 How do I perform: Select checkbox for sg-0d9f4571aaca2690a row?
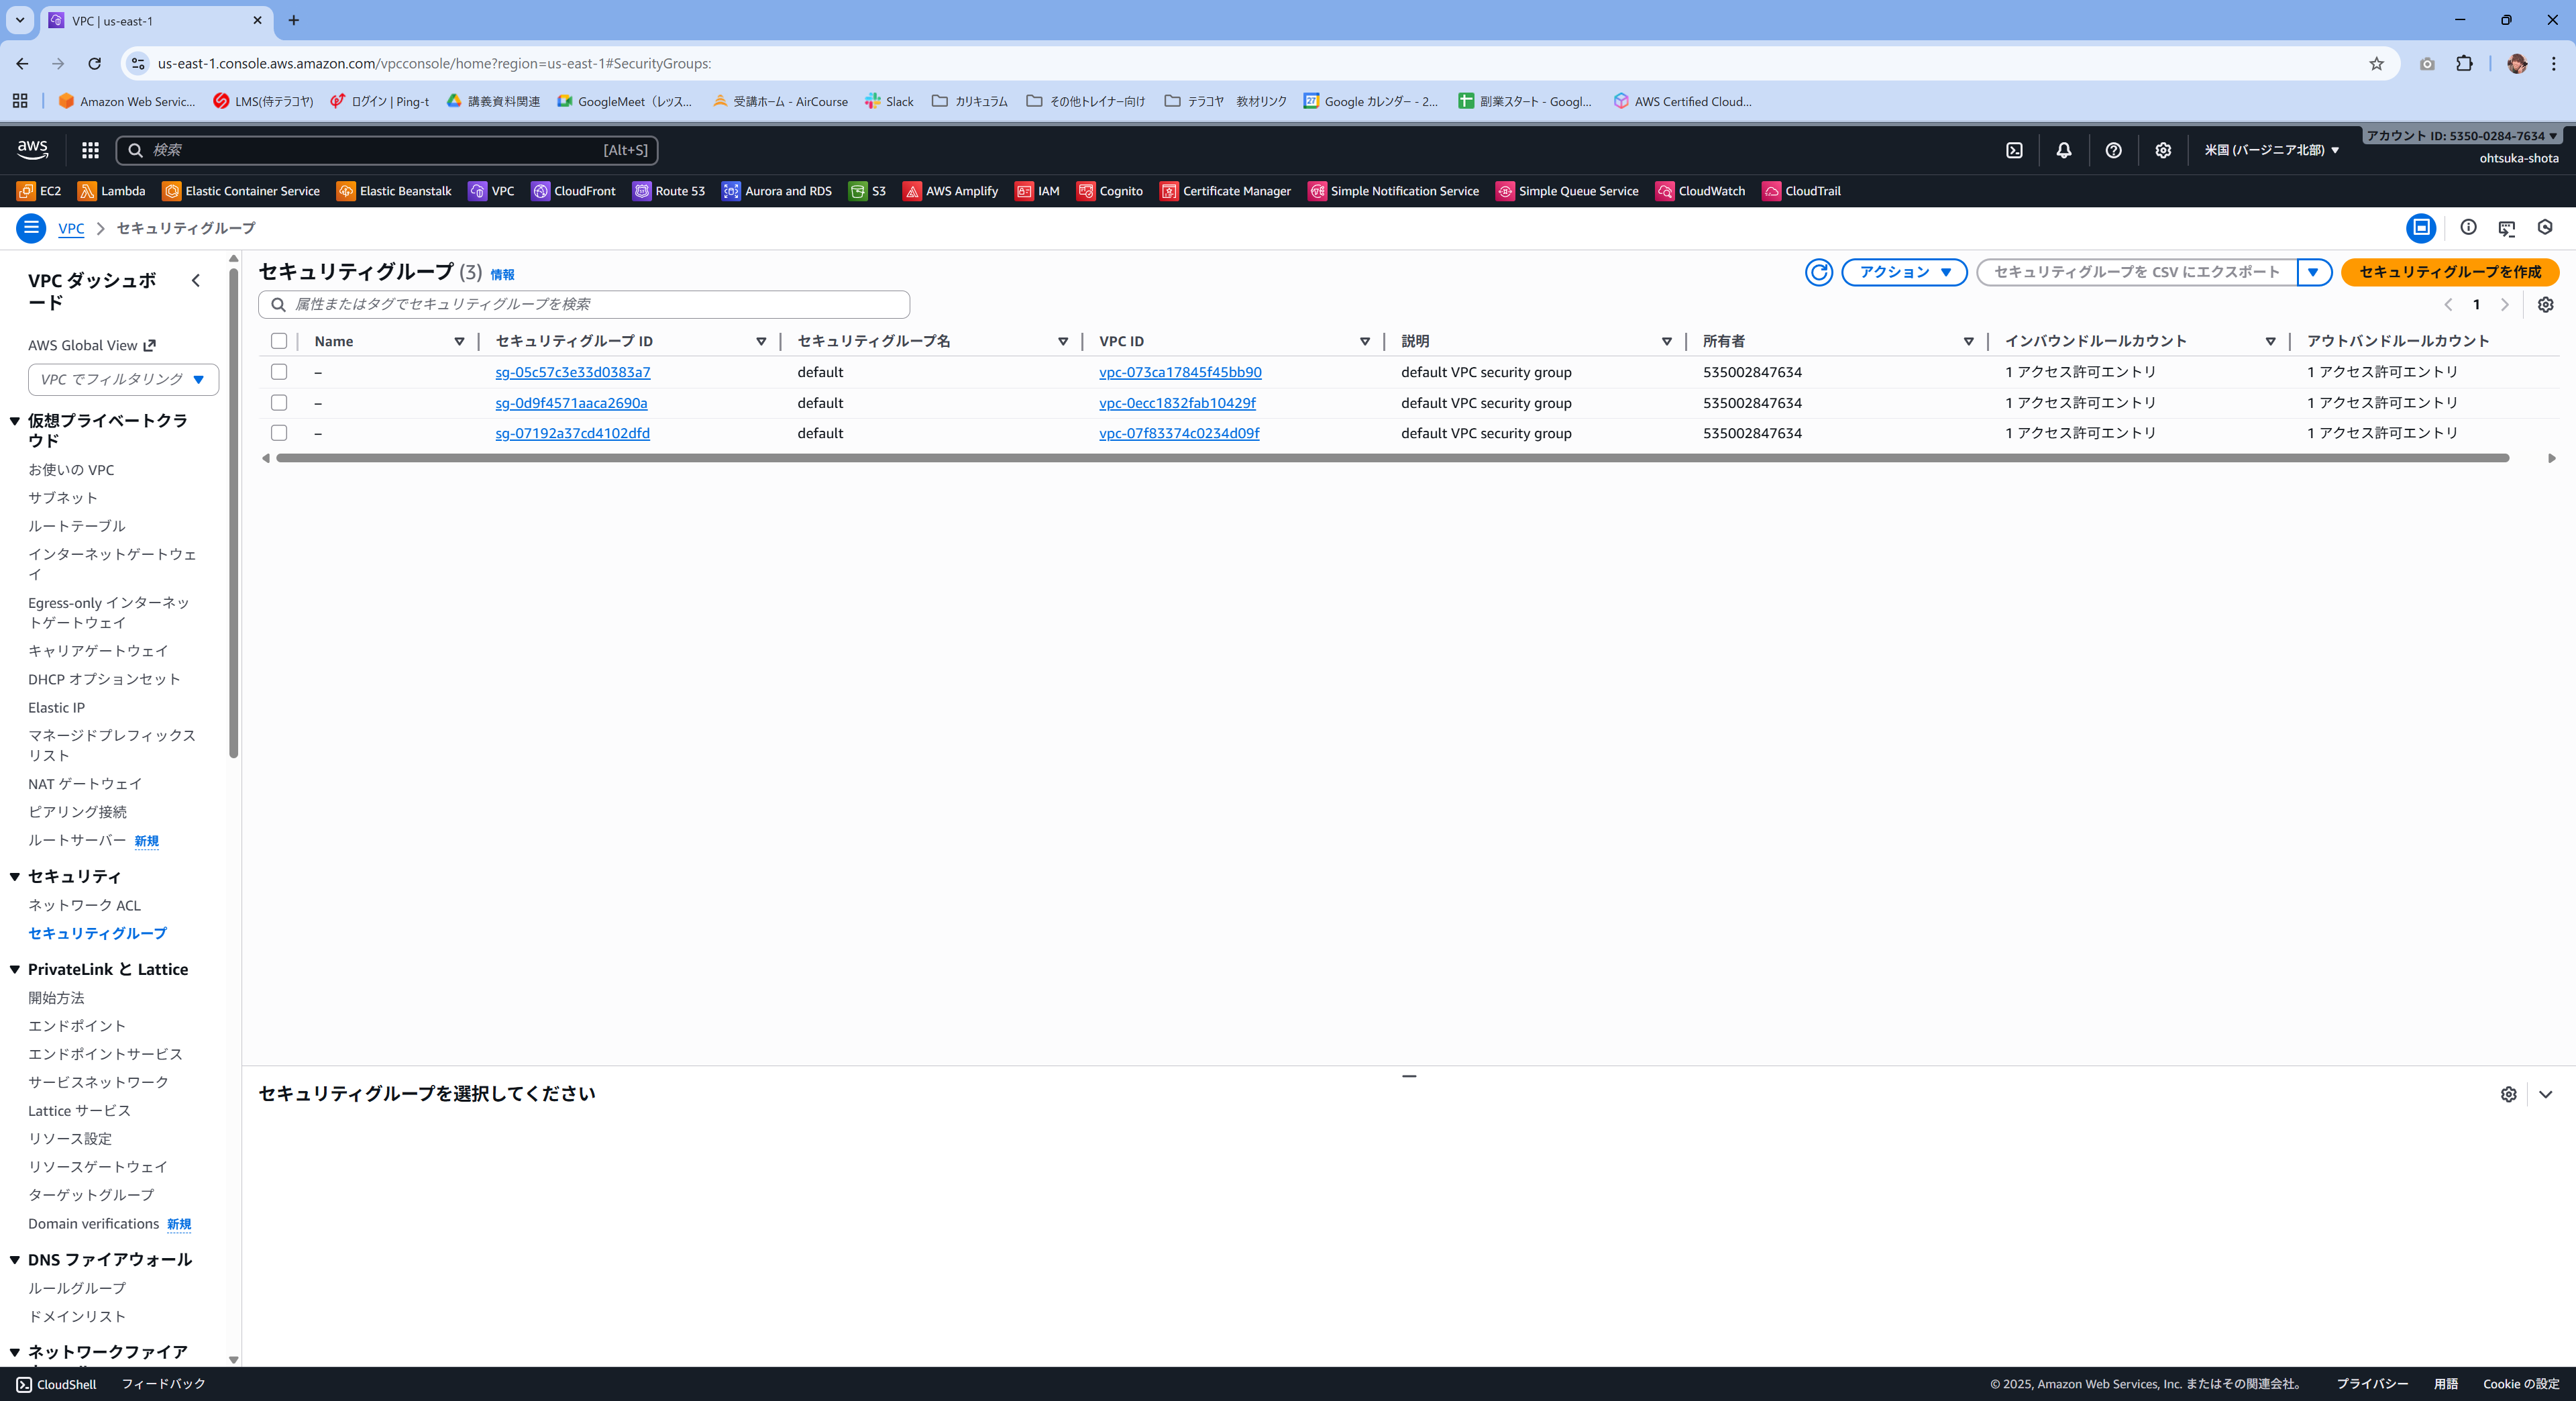pos(279,403)
